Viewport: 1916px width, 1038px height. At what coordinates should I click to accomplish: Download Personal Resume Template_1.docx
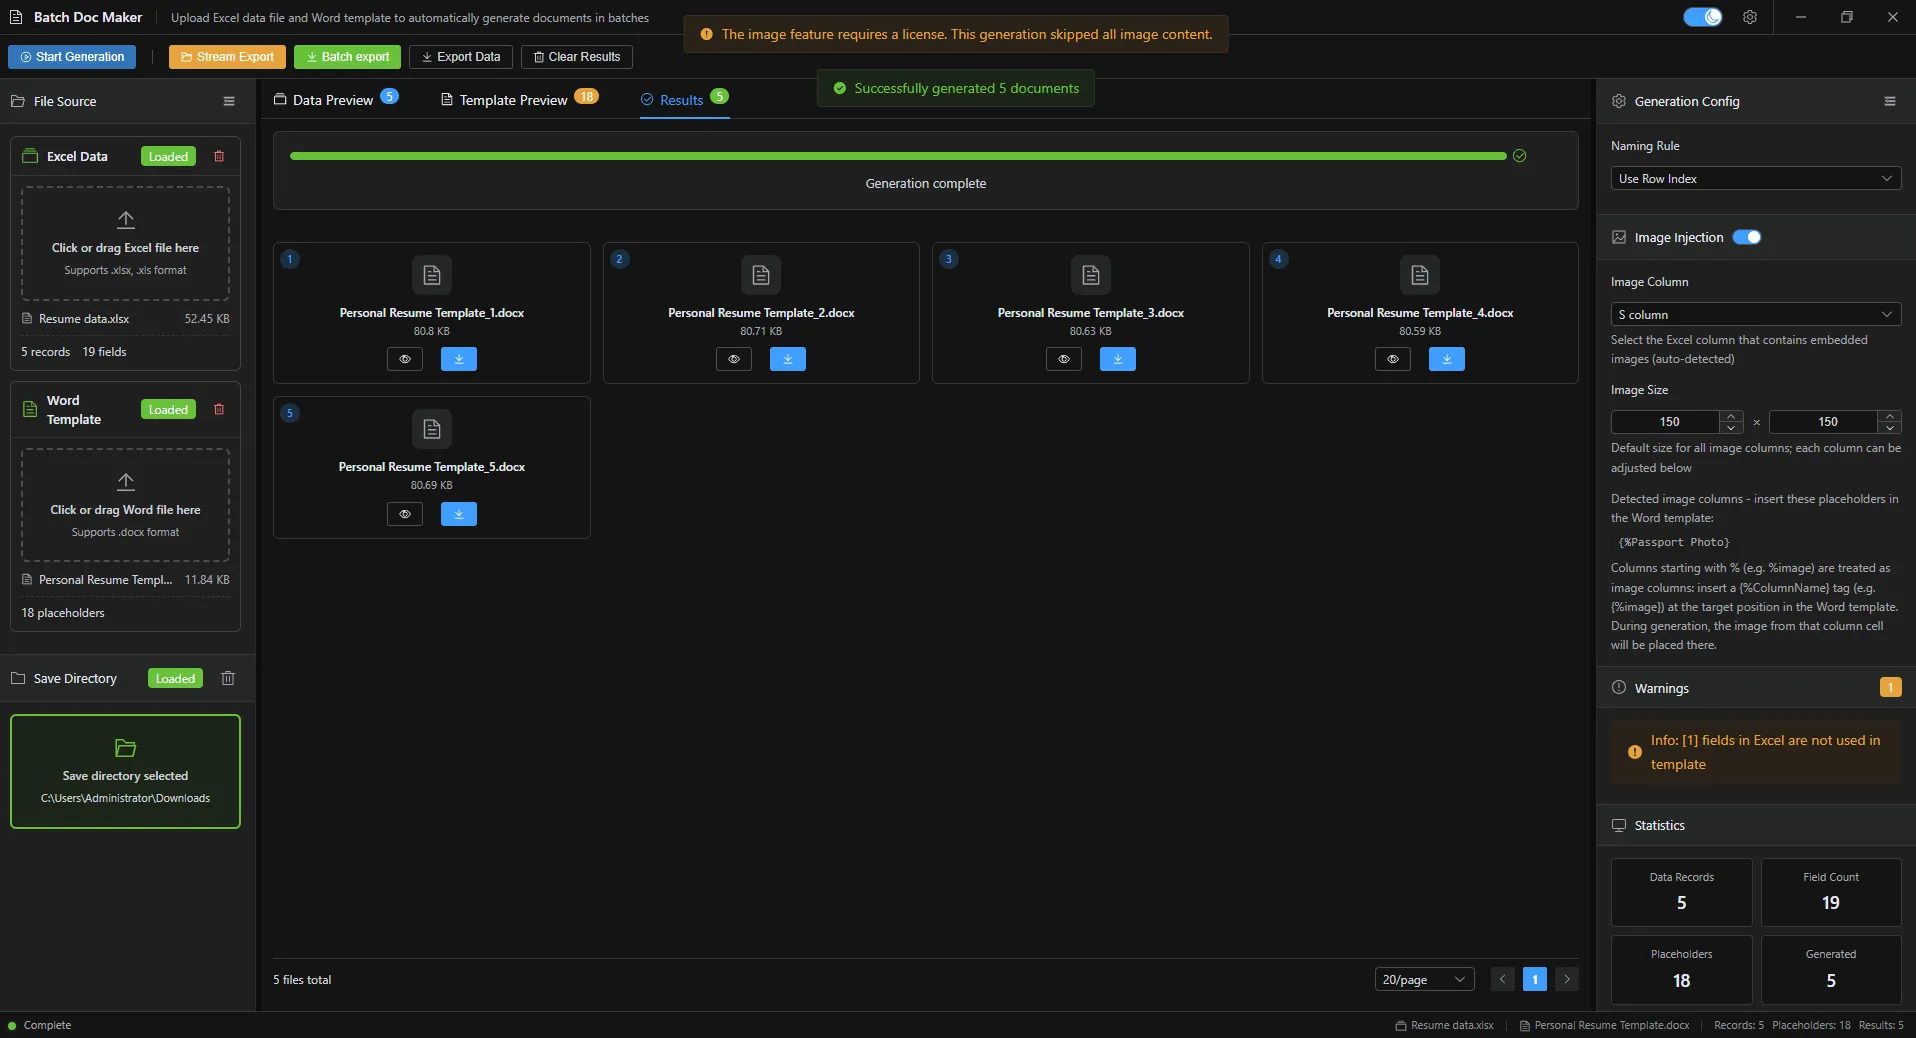(x=459, y=359)
